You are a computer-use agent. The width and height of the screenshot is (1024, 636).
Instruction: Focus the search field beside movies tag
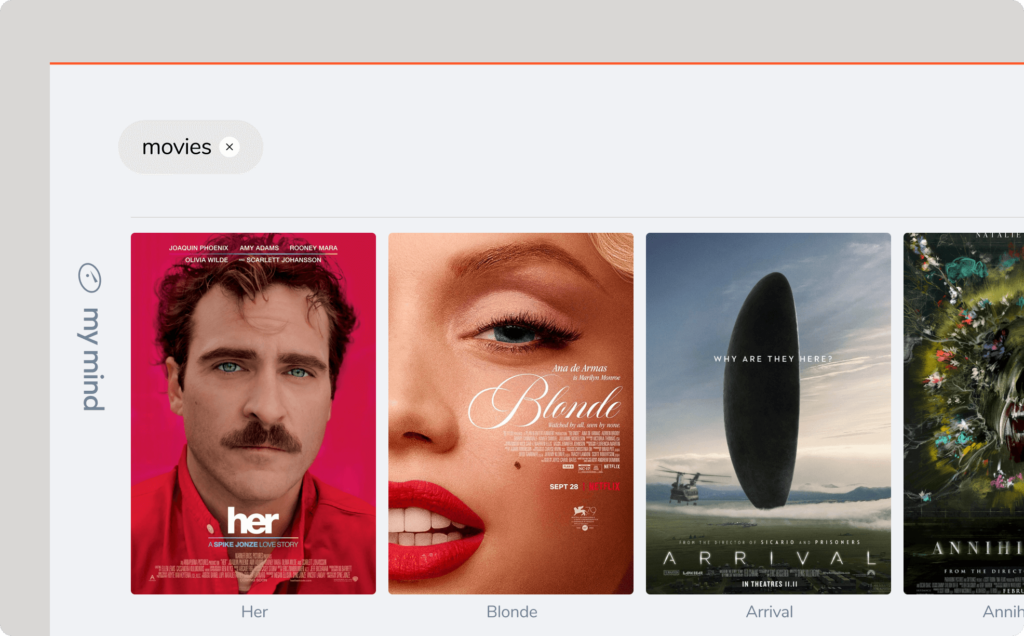pyautogui.click(x=600, y=147)
